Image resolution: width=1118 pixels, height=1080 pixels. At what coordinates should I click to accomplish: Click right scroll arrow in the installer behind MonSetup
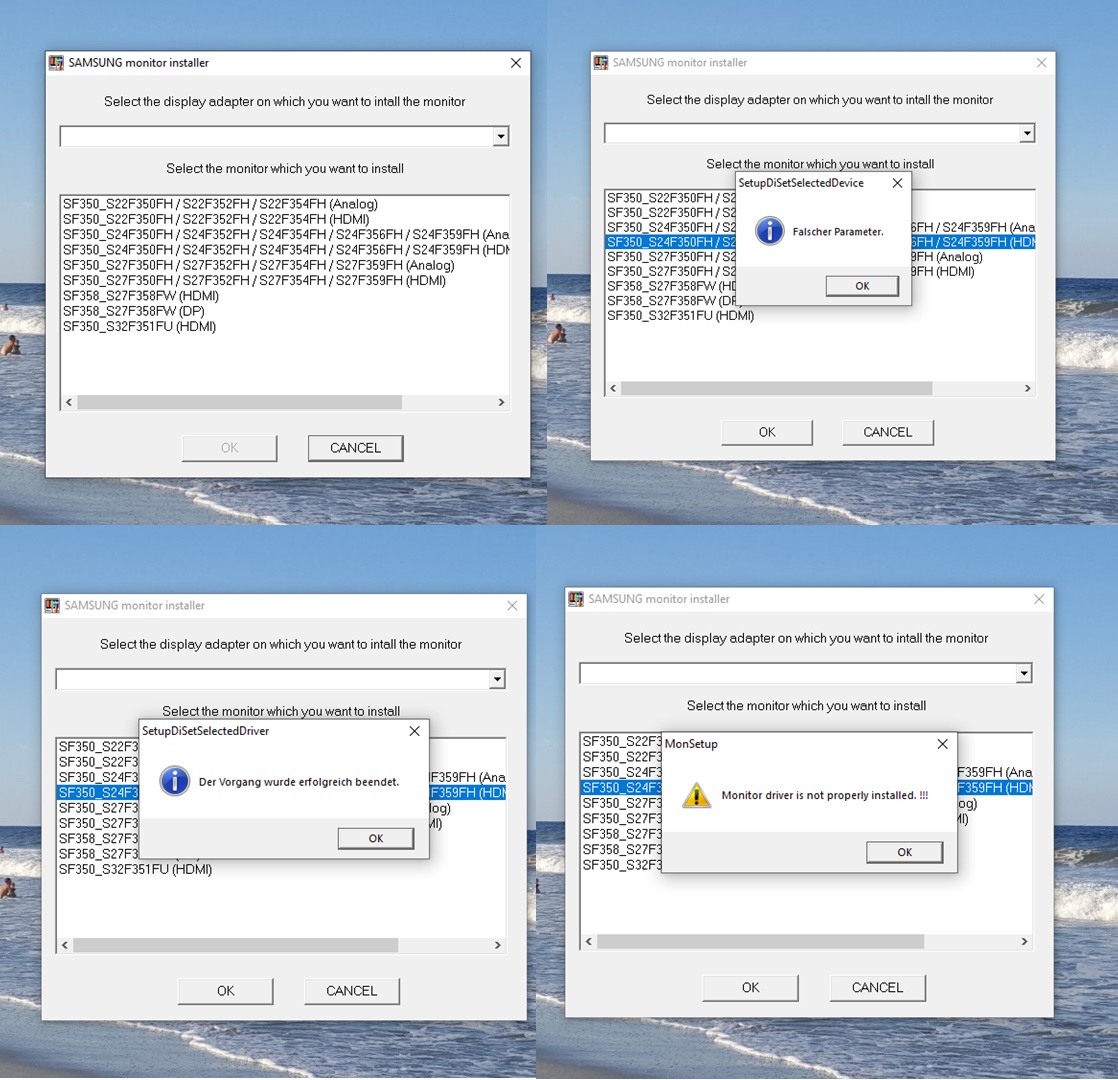(x=1025, y=942)
